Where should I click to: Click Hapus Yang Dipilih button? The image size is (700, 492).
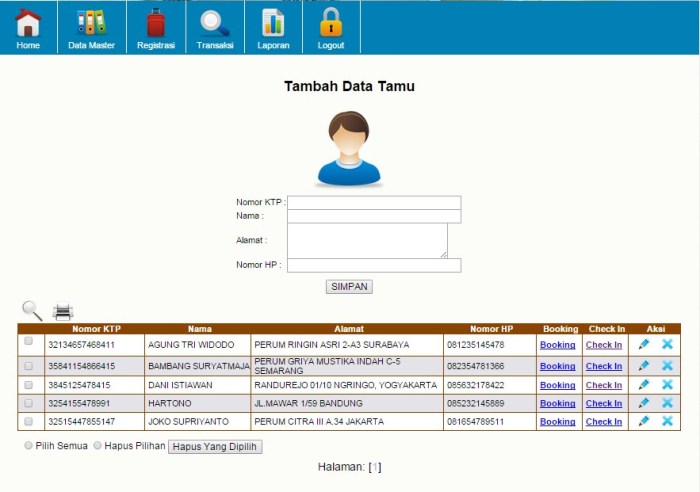click(215, 447)
